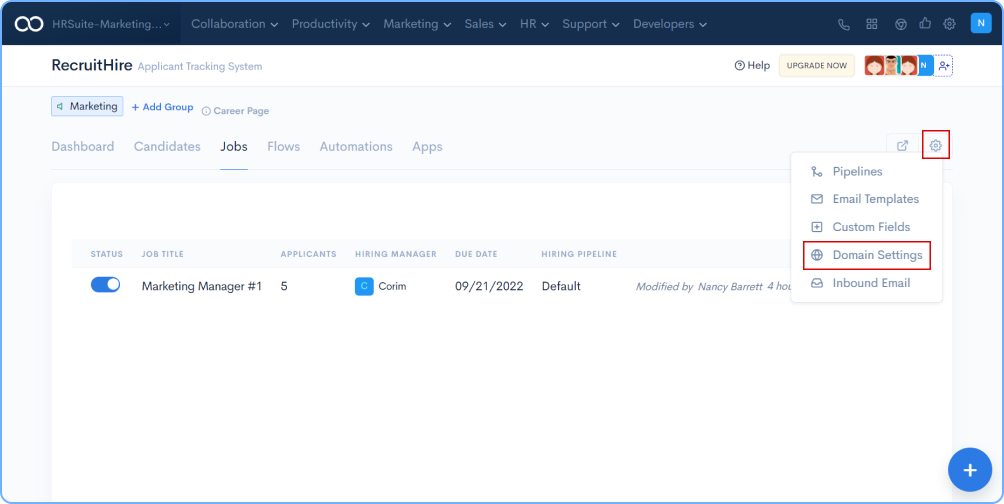Click the Chrome extension icon
This screenshot has width=1004, height=504.
(900, 24)
